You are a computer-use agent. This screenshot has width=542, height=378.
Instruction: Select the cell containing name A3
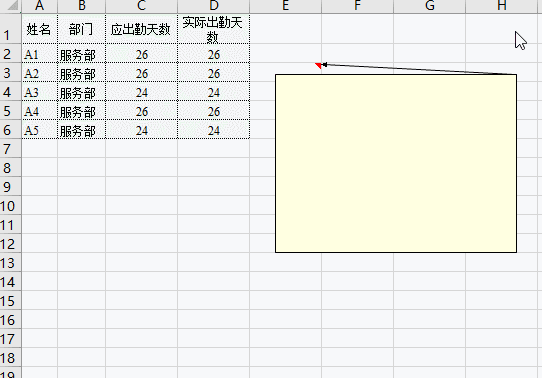(39, 91)
